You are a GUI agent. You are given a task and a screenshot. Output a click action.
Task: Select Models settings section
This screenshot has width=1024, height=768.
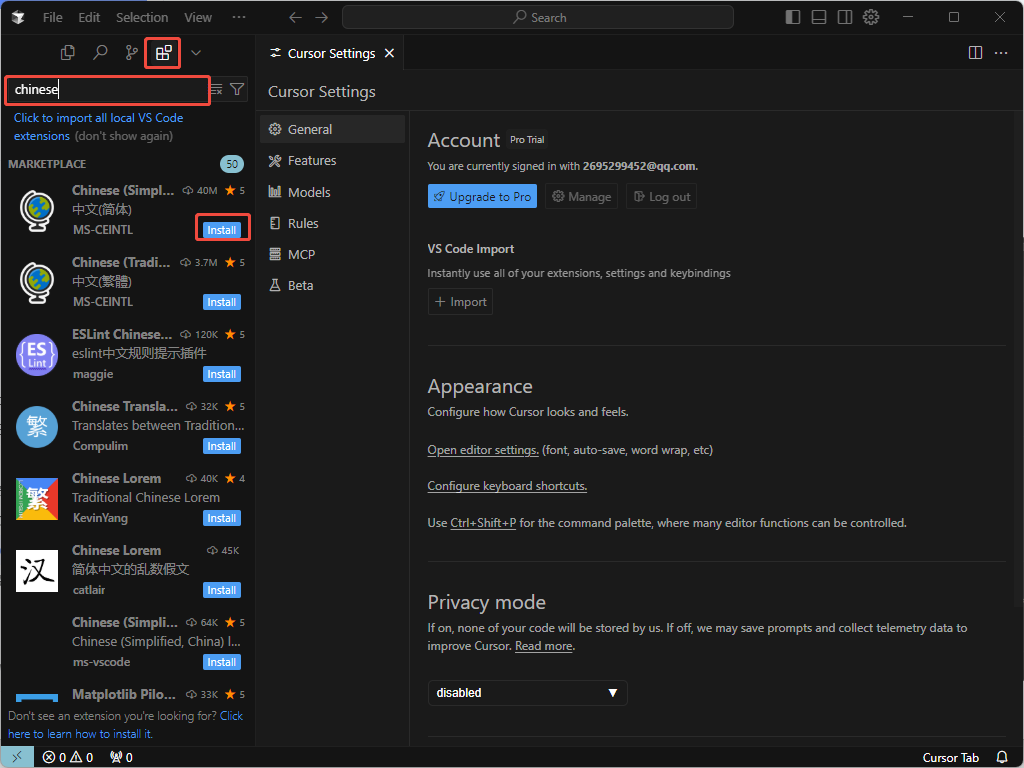(332, 192)
